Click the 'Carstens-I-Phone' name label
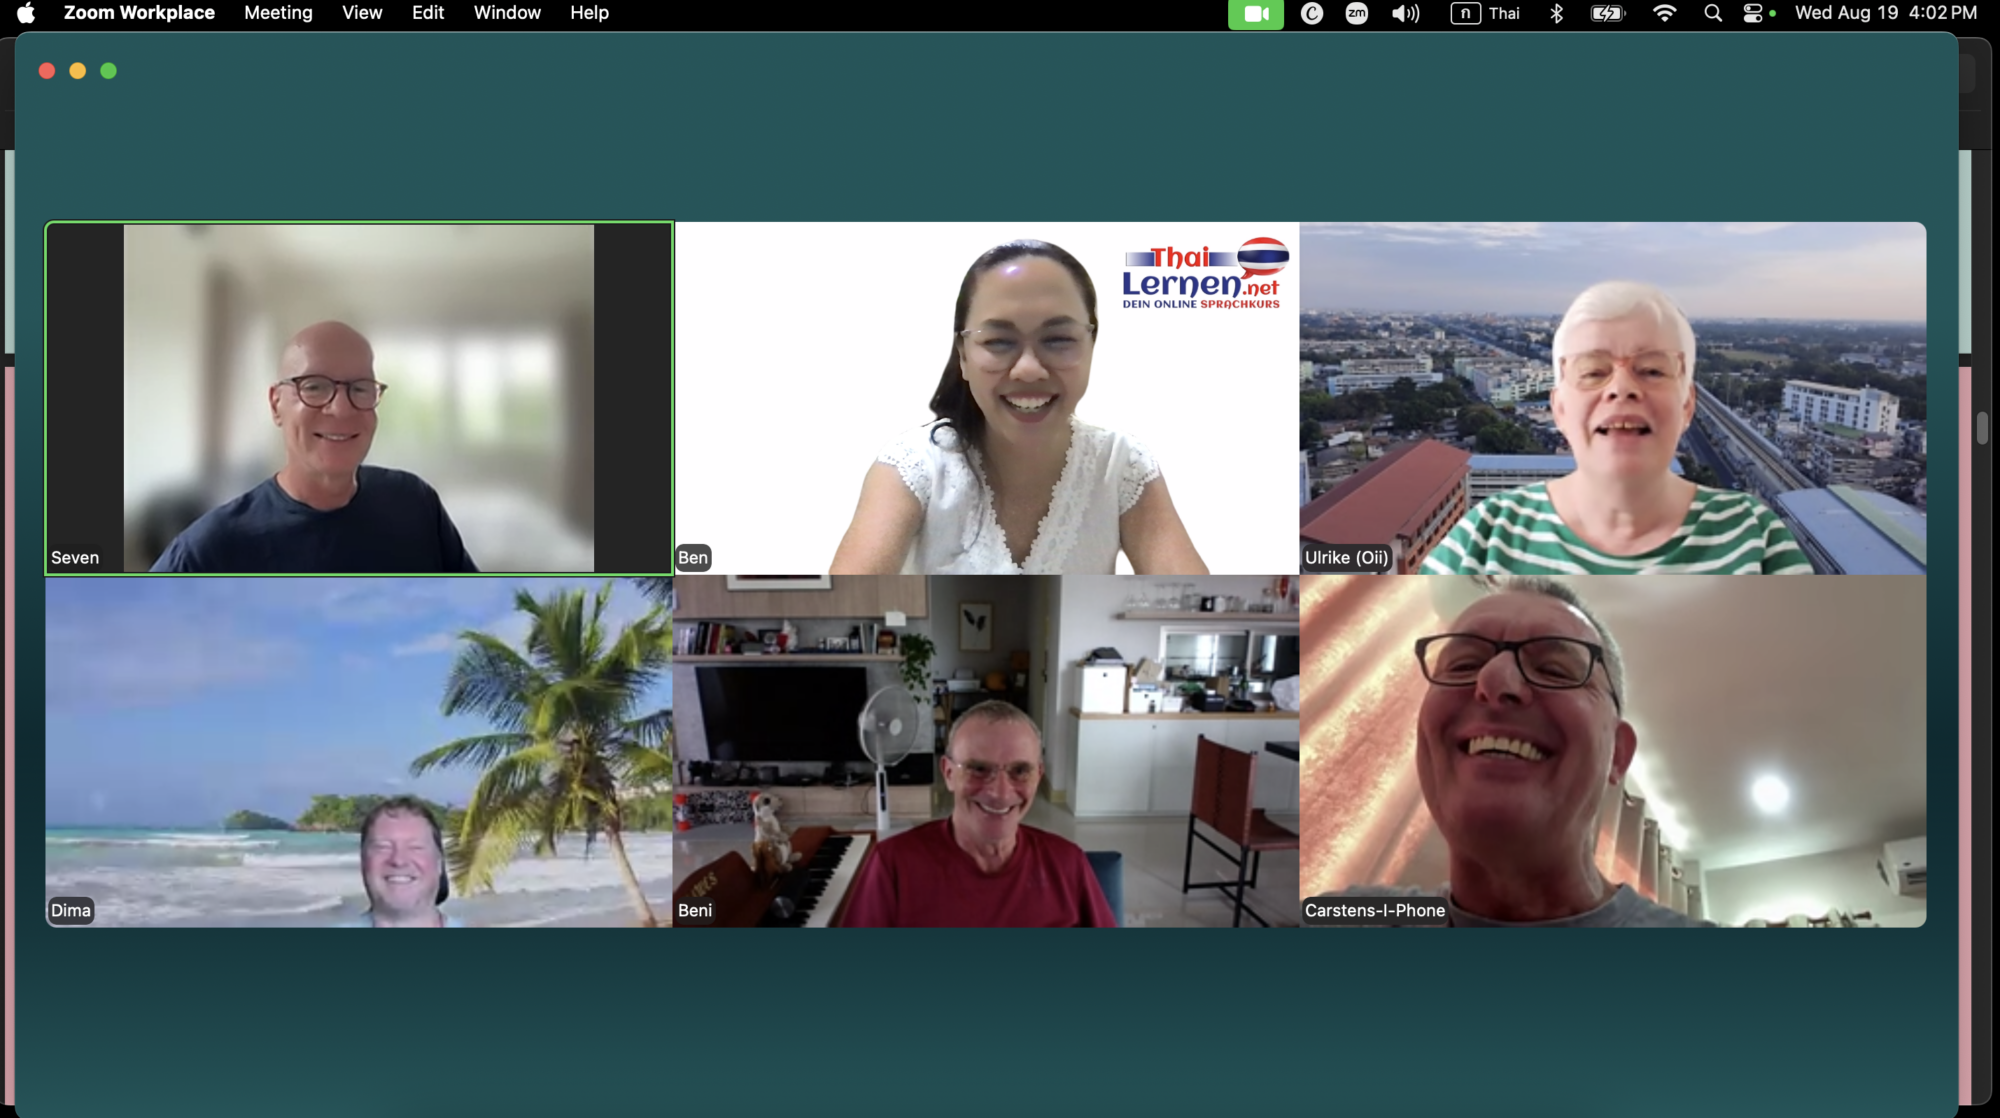 click(1375, 910)
